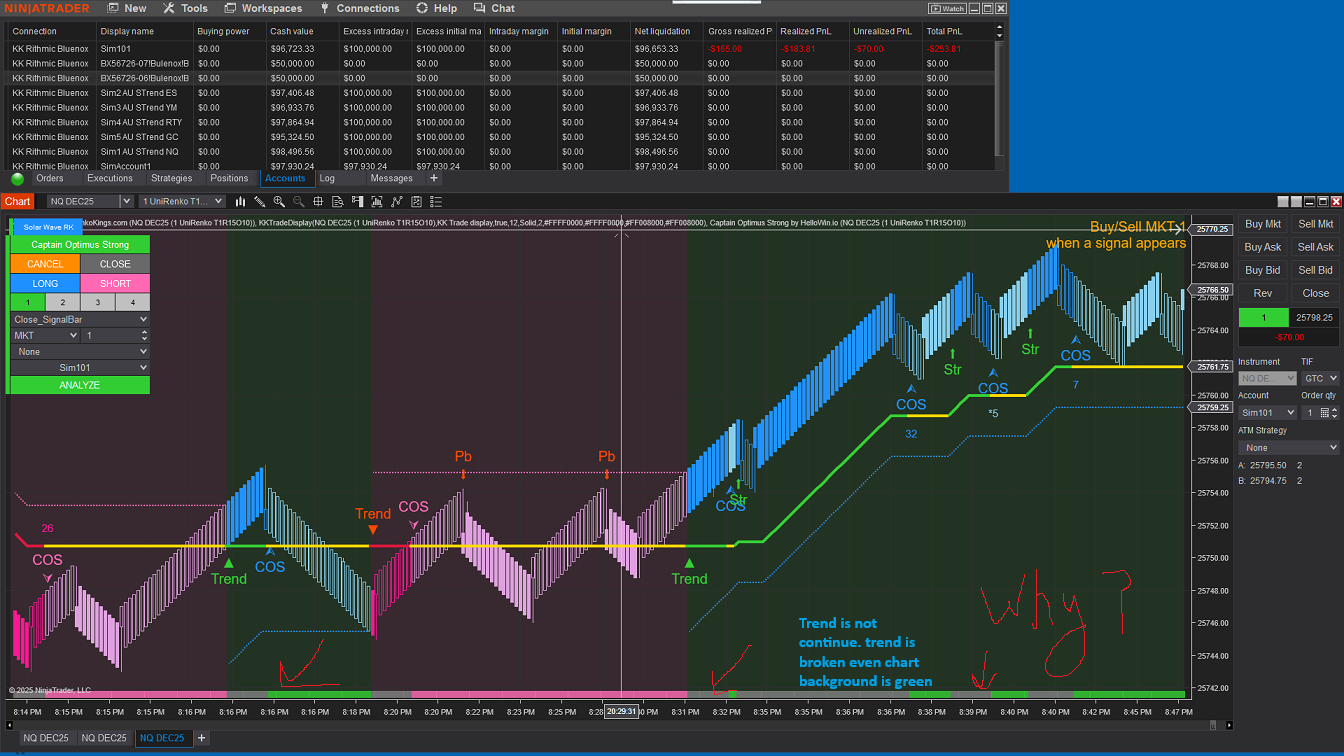Open the MKT order type dropdown
Screen dimensions: 1344x756
point(45,336)
